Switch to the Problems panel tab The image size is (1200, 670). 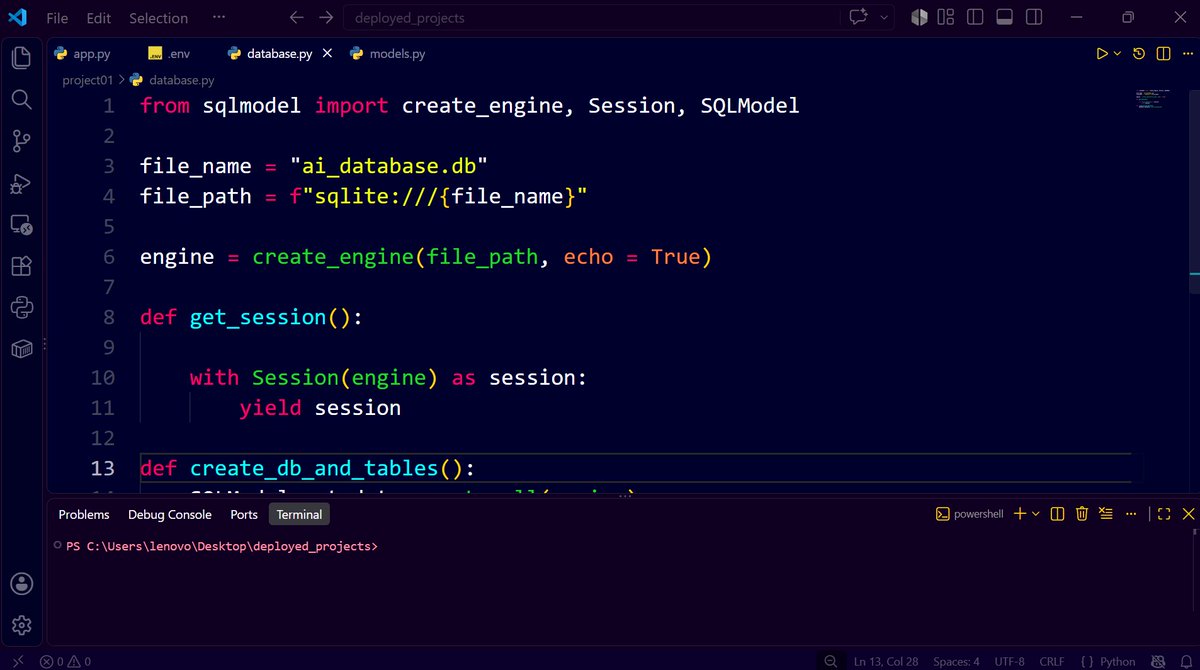(84, 514)
